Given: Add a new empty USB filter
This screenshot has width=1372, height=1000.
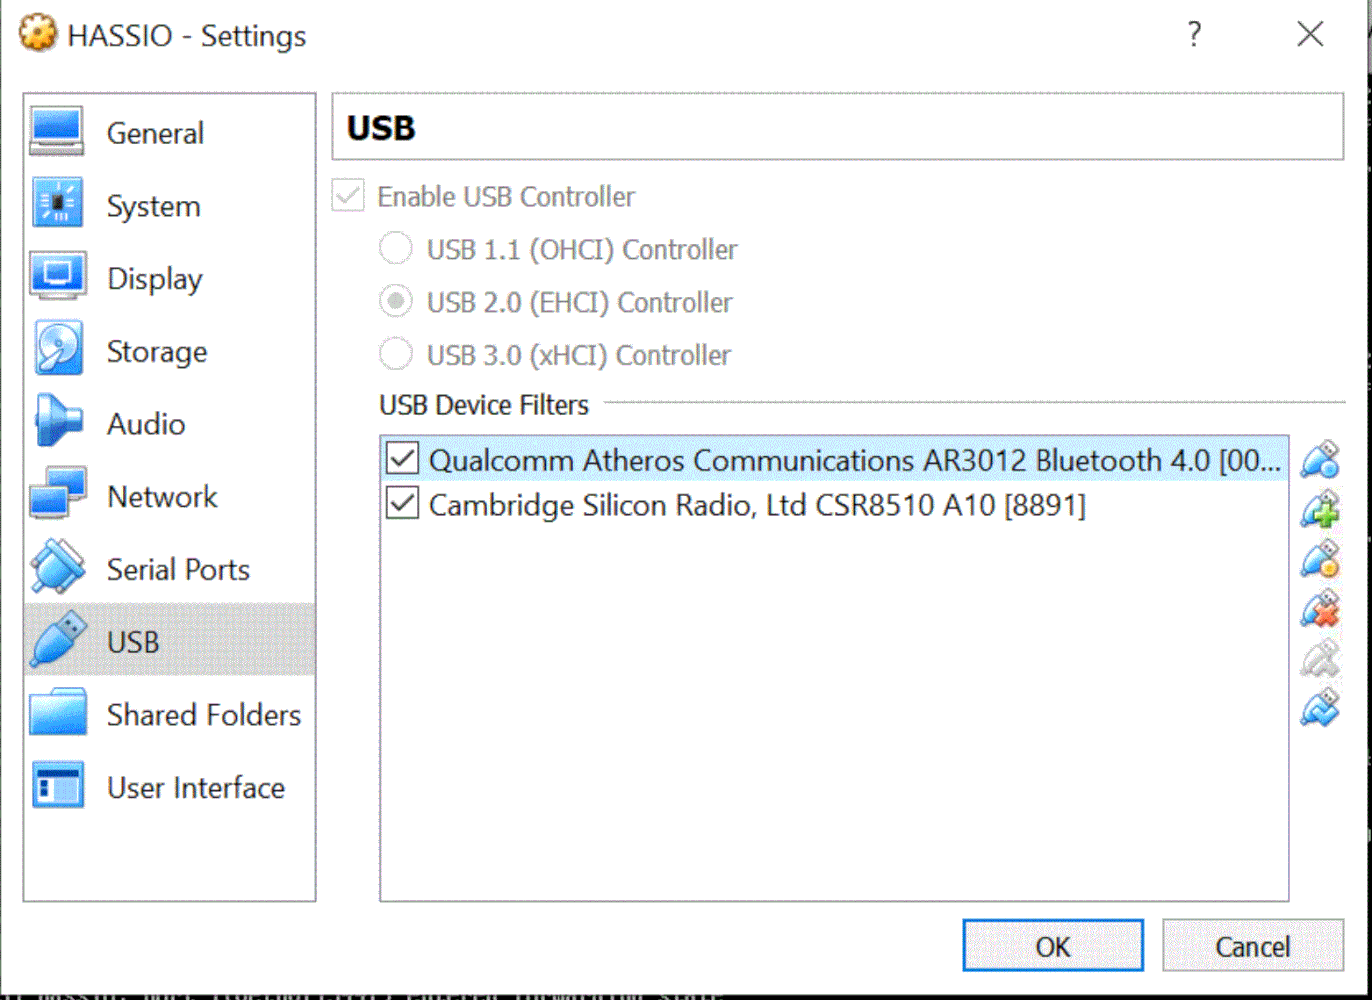Looking at the screenshot, I should click(1319, 512).
